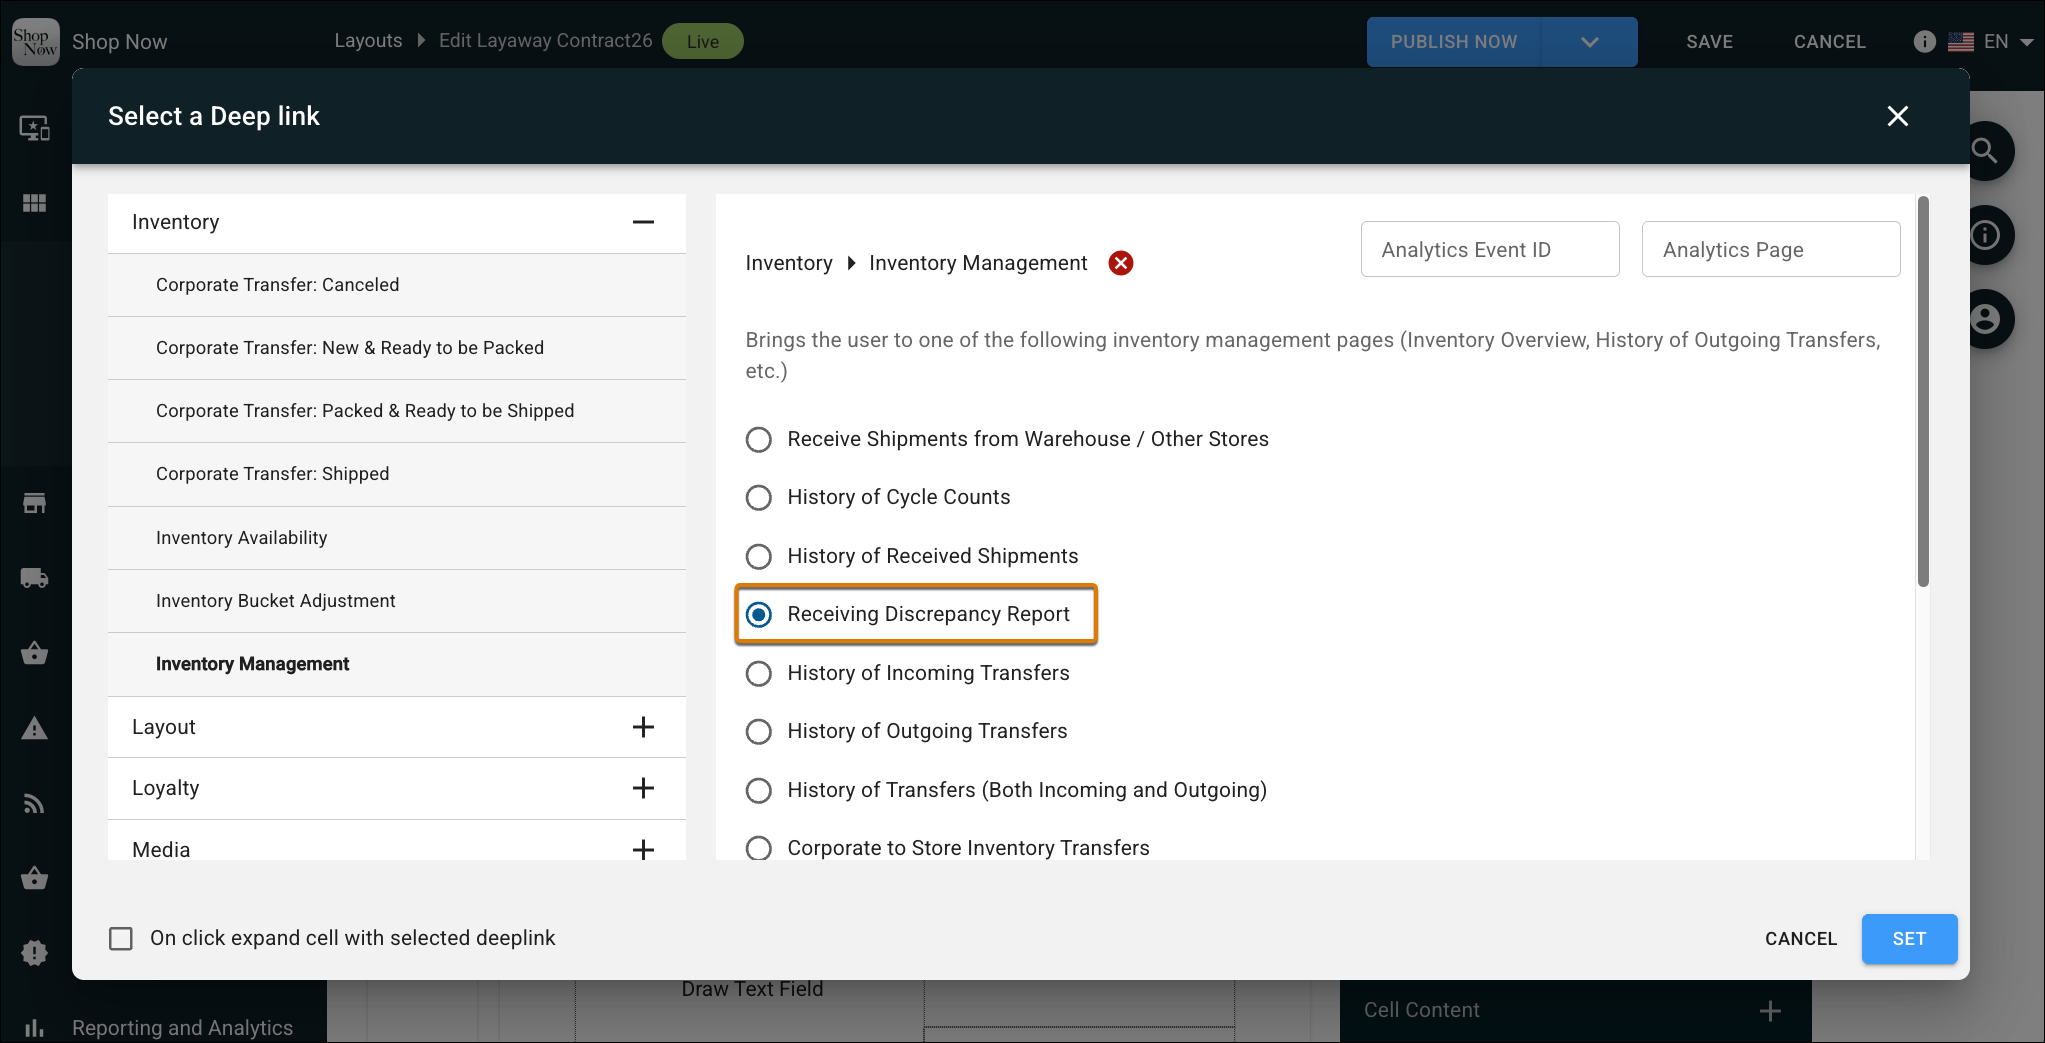Open the RSS feed sidebar icon
Image resolution: width=2045 pixels, height=1043 pixels.
(x=35, y=803)
